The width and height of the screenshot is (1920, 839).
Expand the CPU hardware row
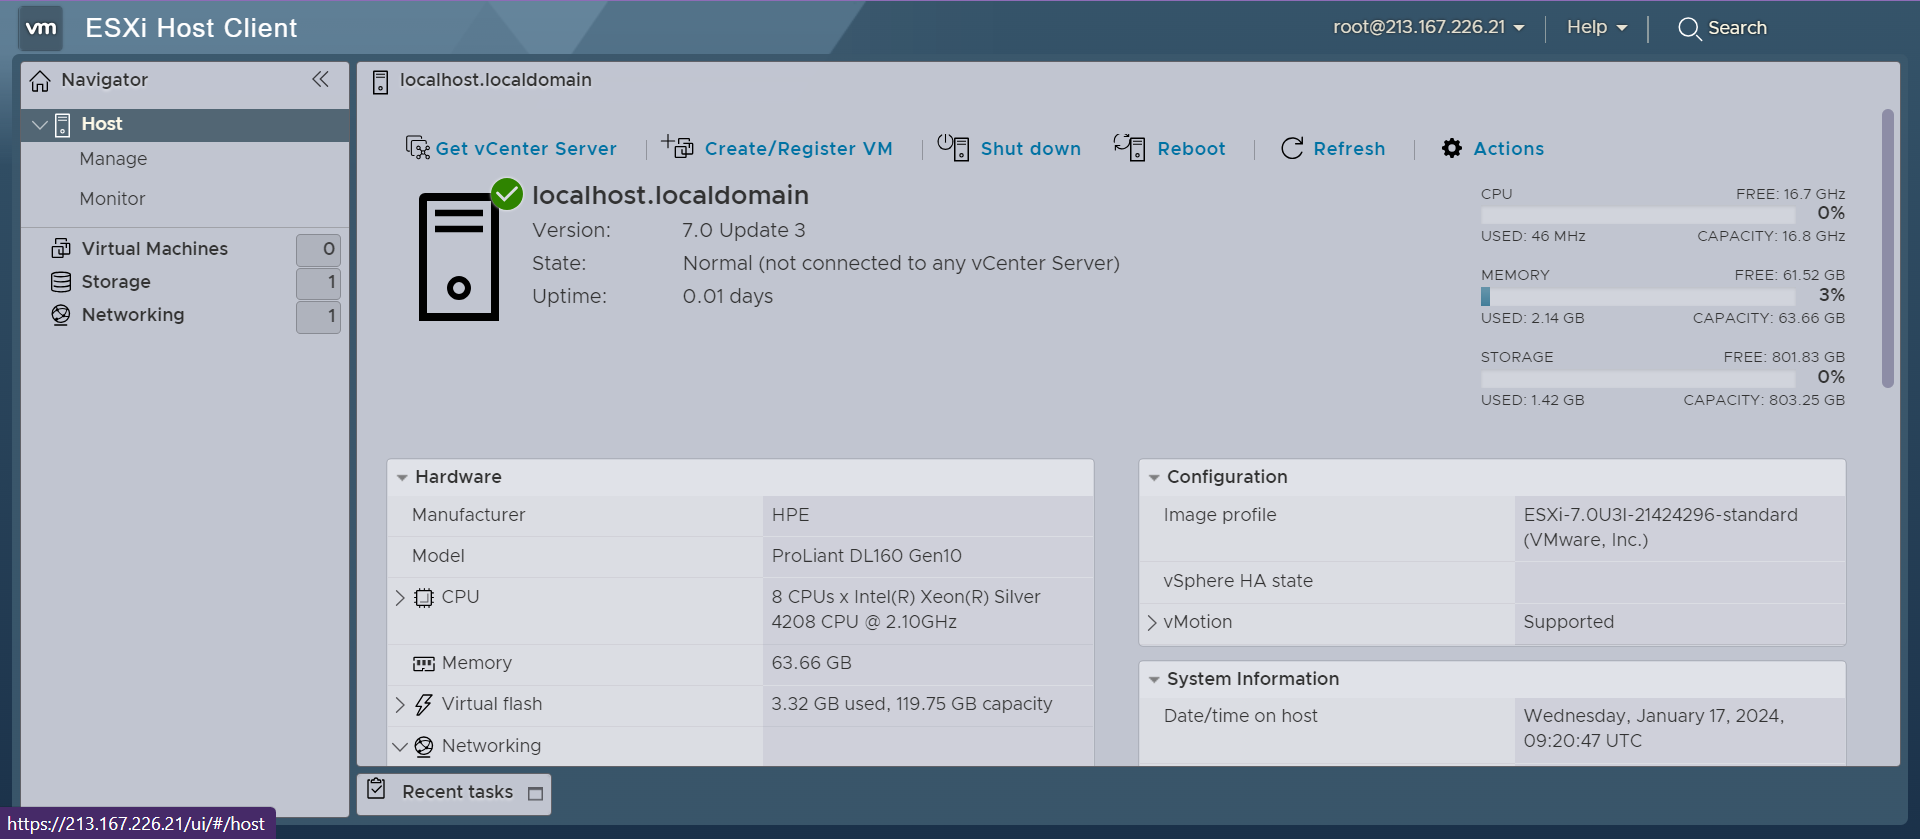pyautogui.click(x=400, y=598)
